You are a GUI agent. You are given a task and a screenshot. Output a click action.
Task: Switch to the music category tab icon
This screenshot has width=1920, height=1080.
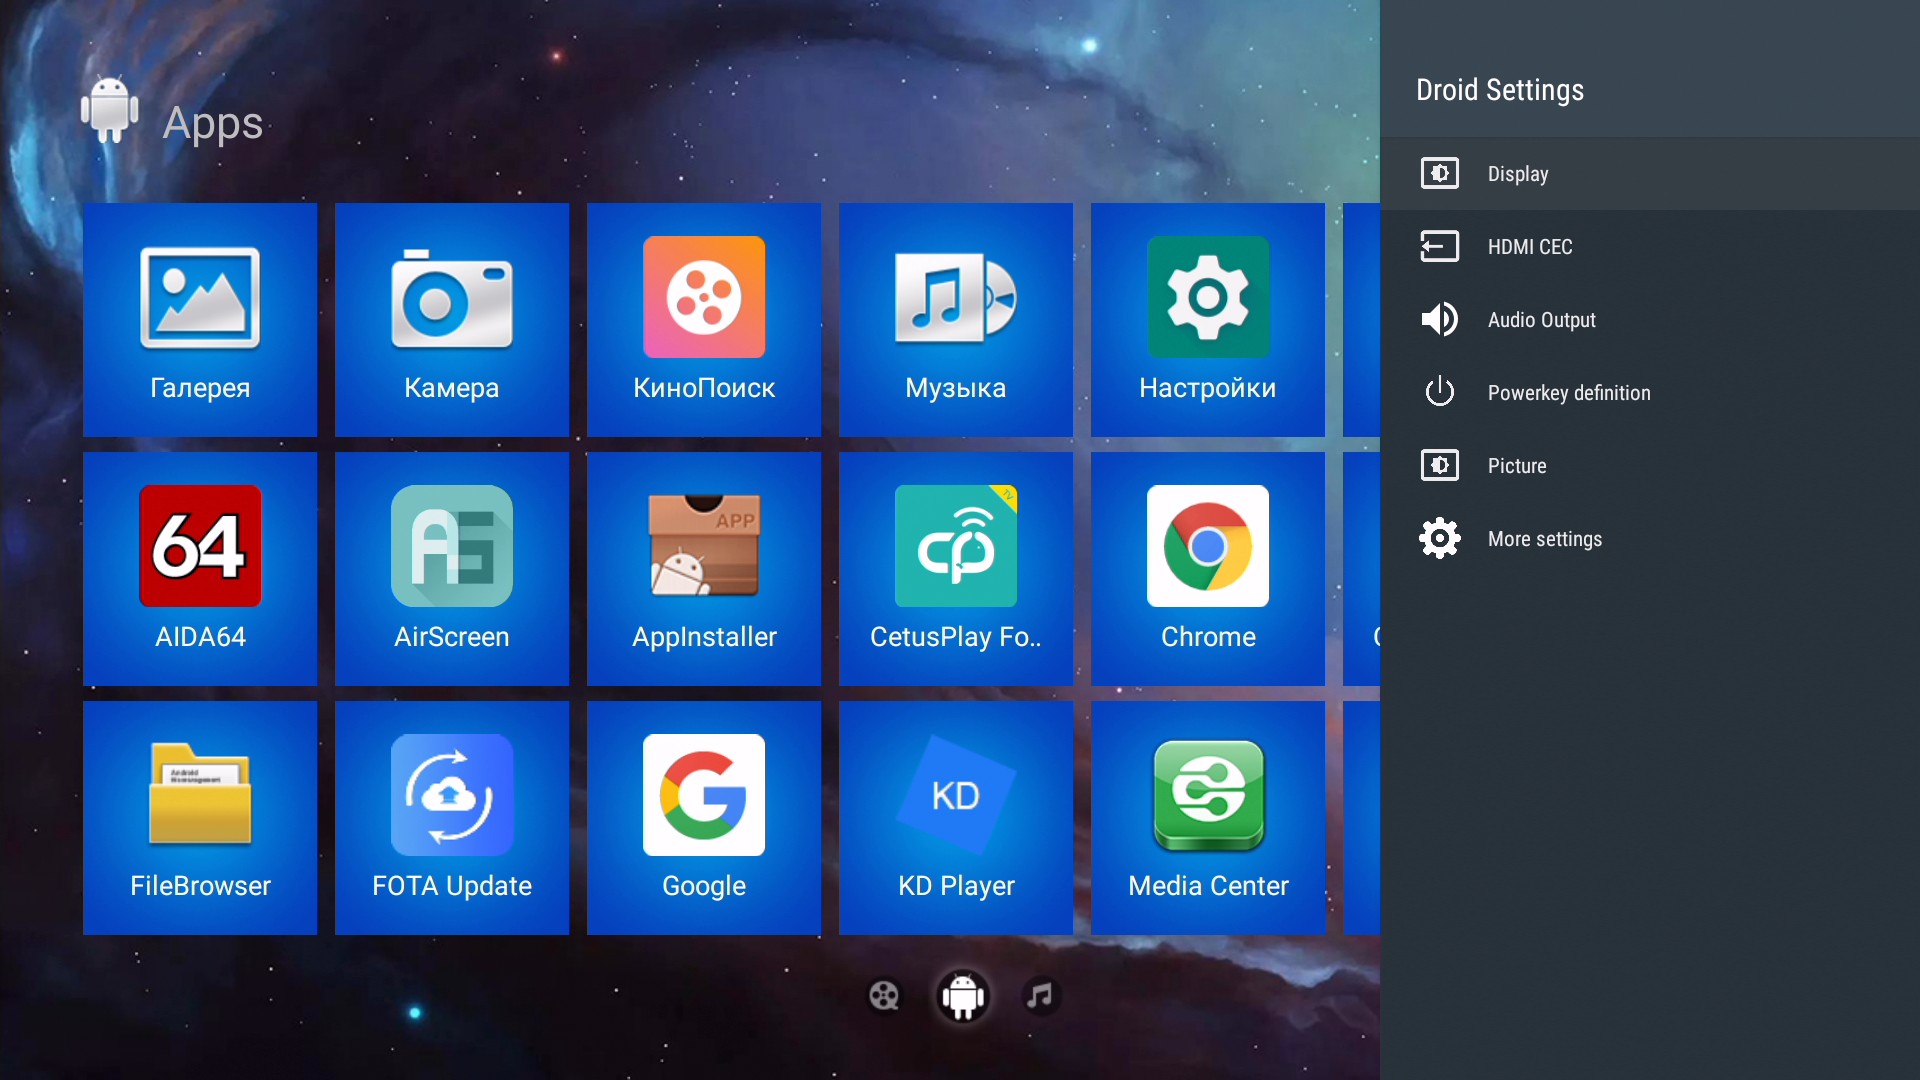[1040, 996]
